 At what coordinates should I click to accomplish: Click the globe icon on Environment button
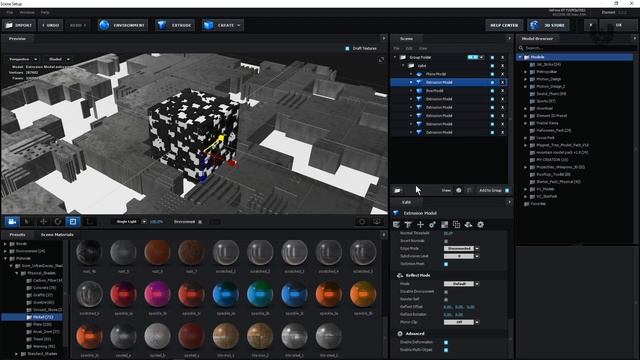tap(104, 25)
